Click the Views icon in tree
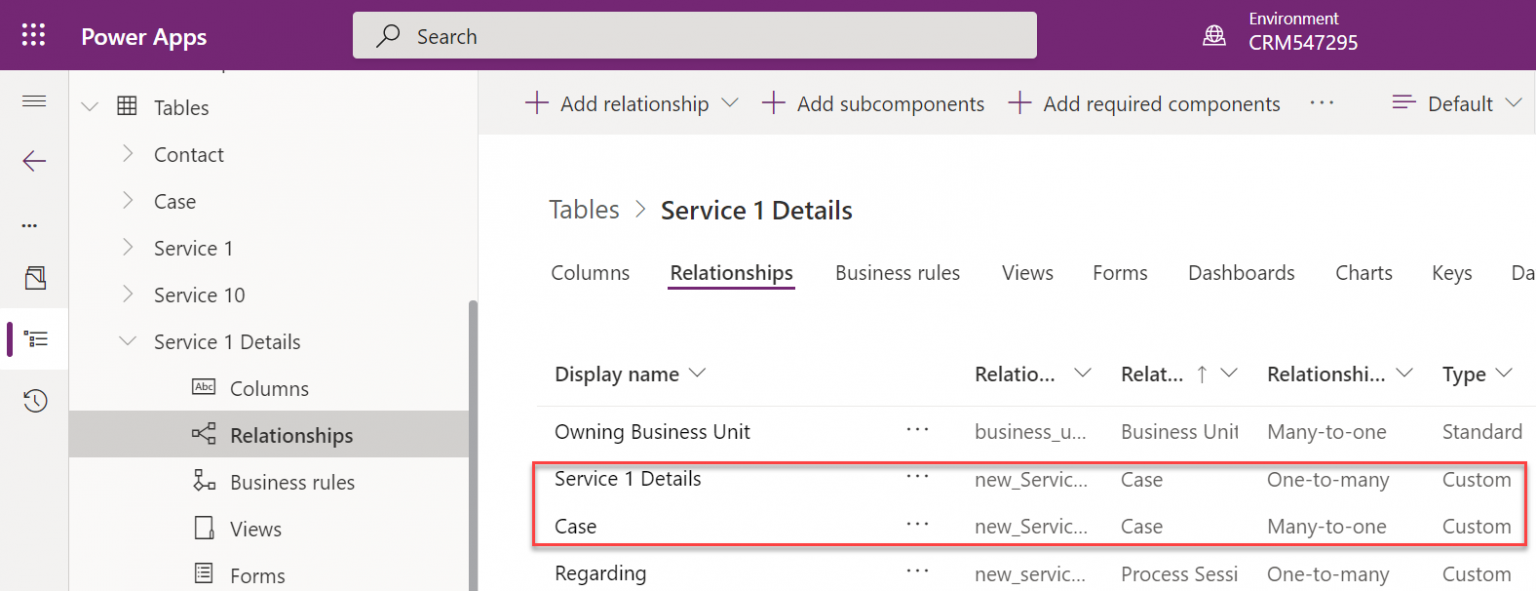 (x=204, y=527)
